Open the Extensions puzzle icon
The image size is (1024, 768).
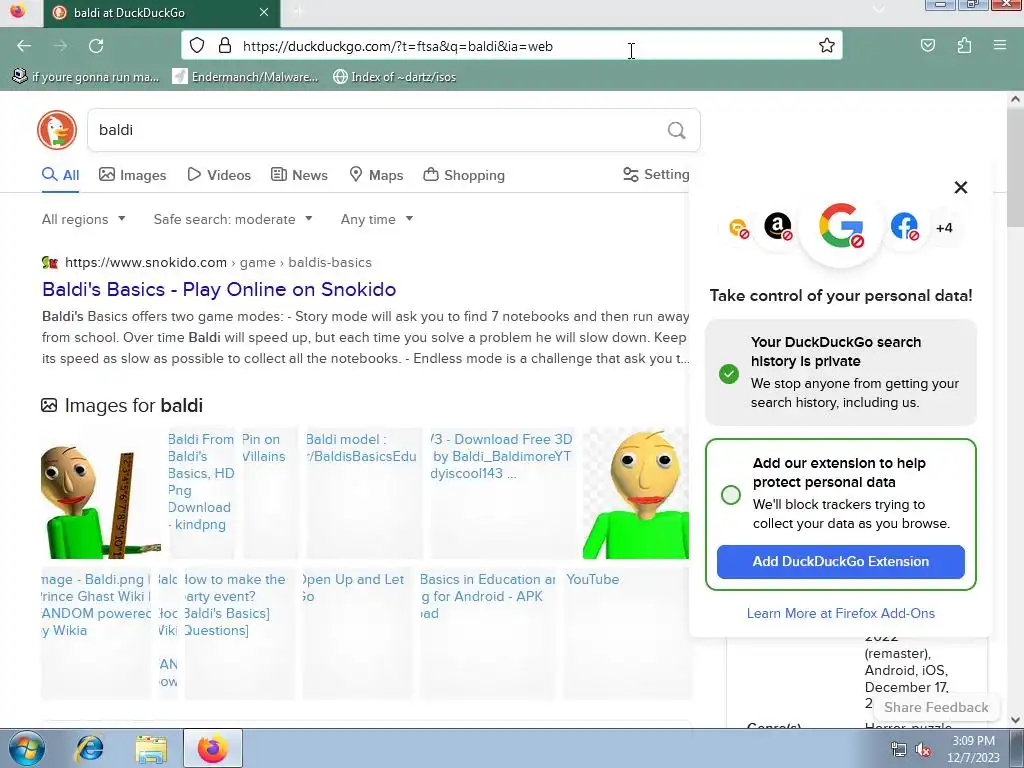coord(964,45)
